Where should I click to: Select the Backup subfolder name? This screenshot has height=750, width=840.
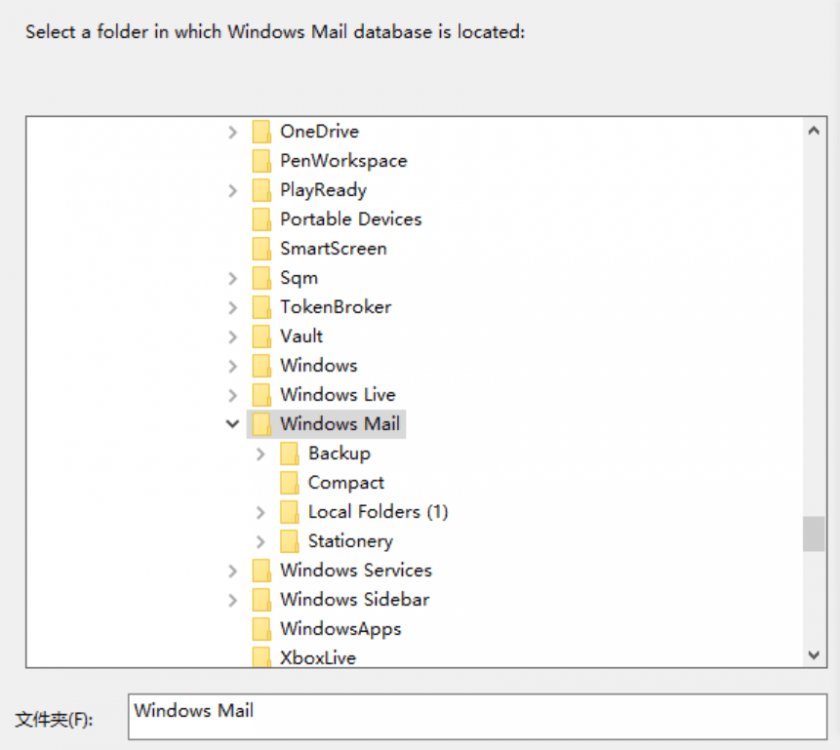339,453
